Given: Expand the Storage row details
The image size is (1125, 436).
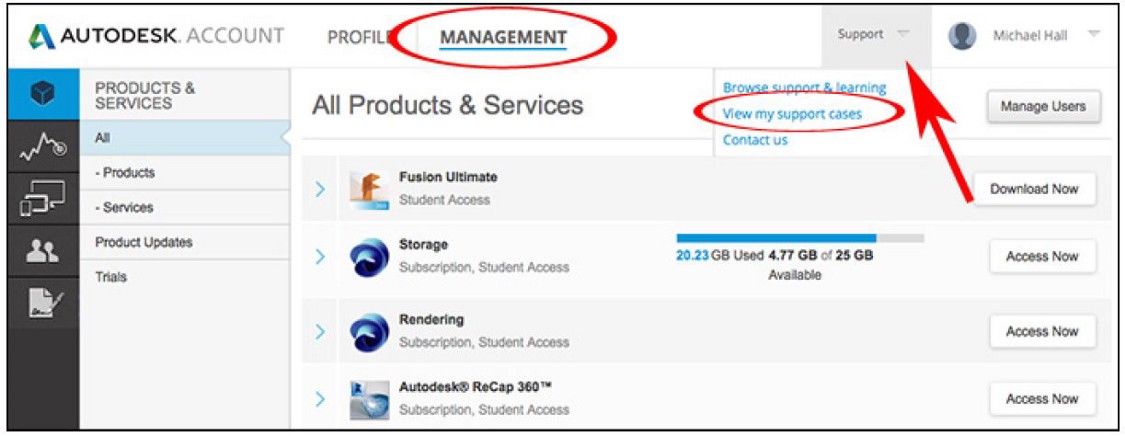Looking at the screenshot, I should click(320, 257).
